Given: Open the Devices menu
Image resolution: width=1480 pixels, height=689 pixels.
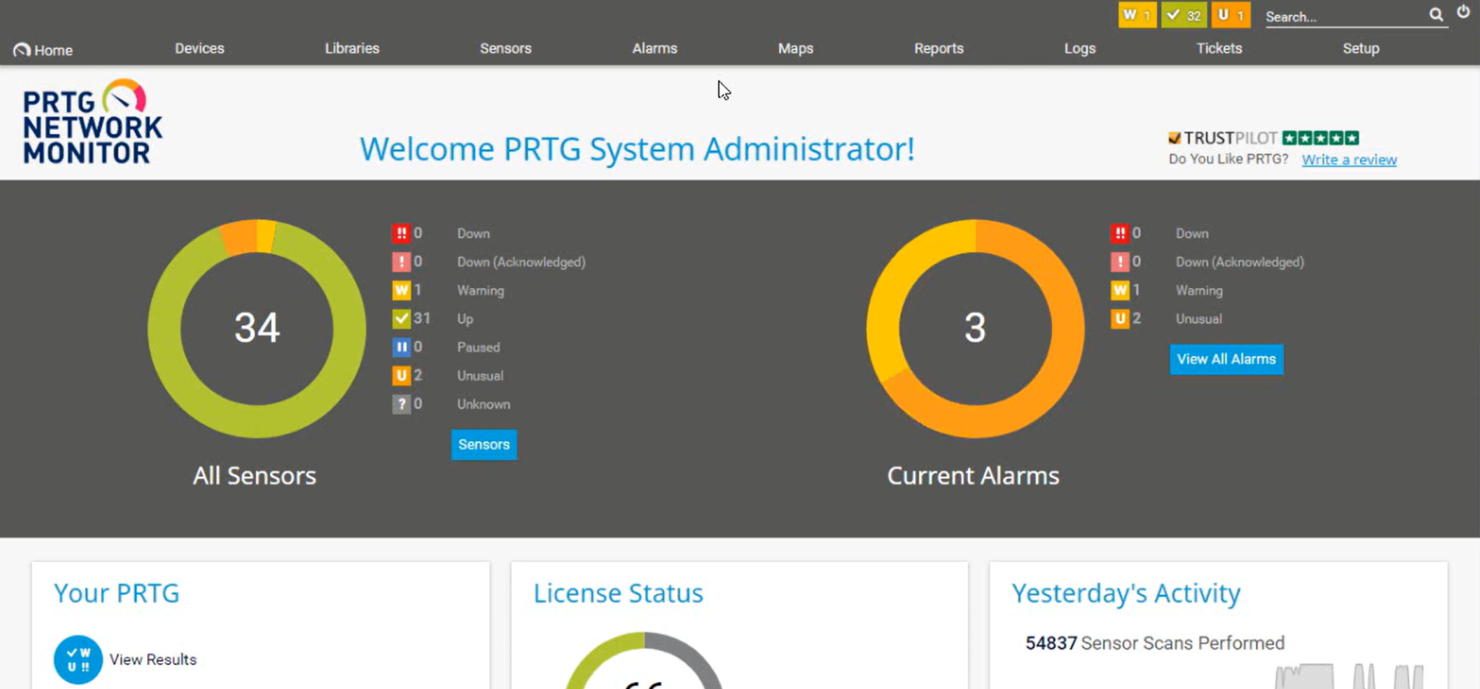Looking at the screenshot, I should 199,48.
